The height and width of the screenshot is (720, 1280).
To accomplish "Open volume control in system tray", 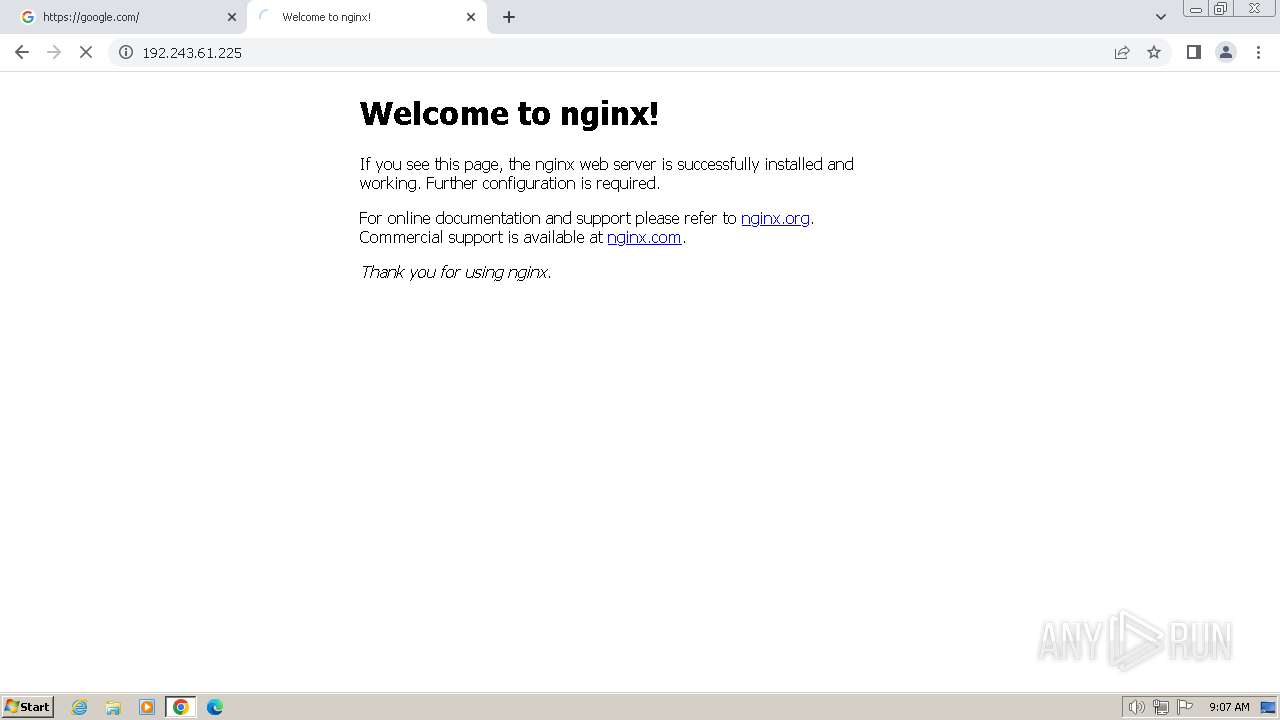I will [x=1136, y=707].
